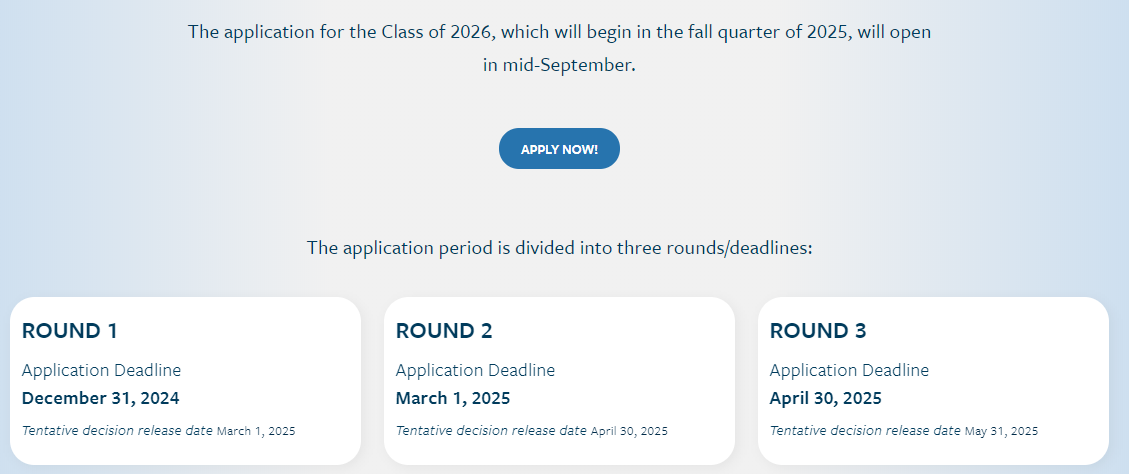Image resolution: width=1129 pixels, height=474 pixels.
Task: Click Round 1 Application Deadline label
Action: (102, 370)
